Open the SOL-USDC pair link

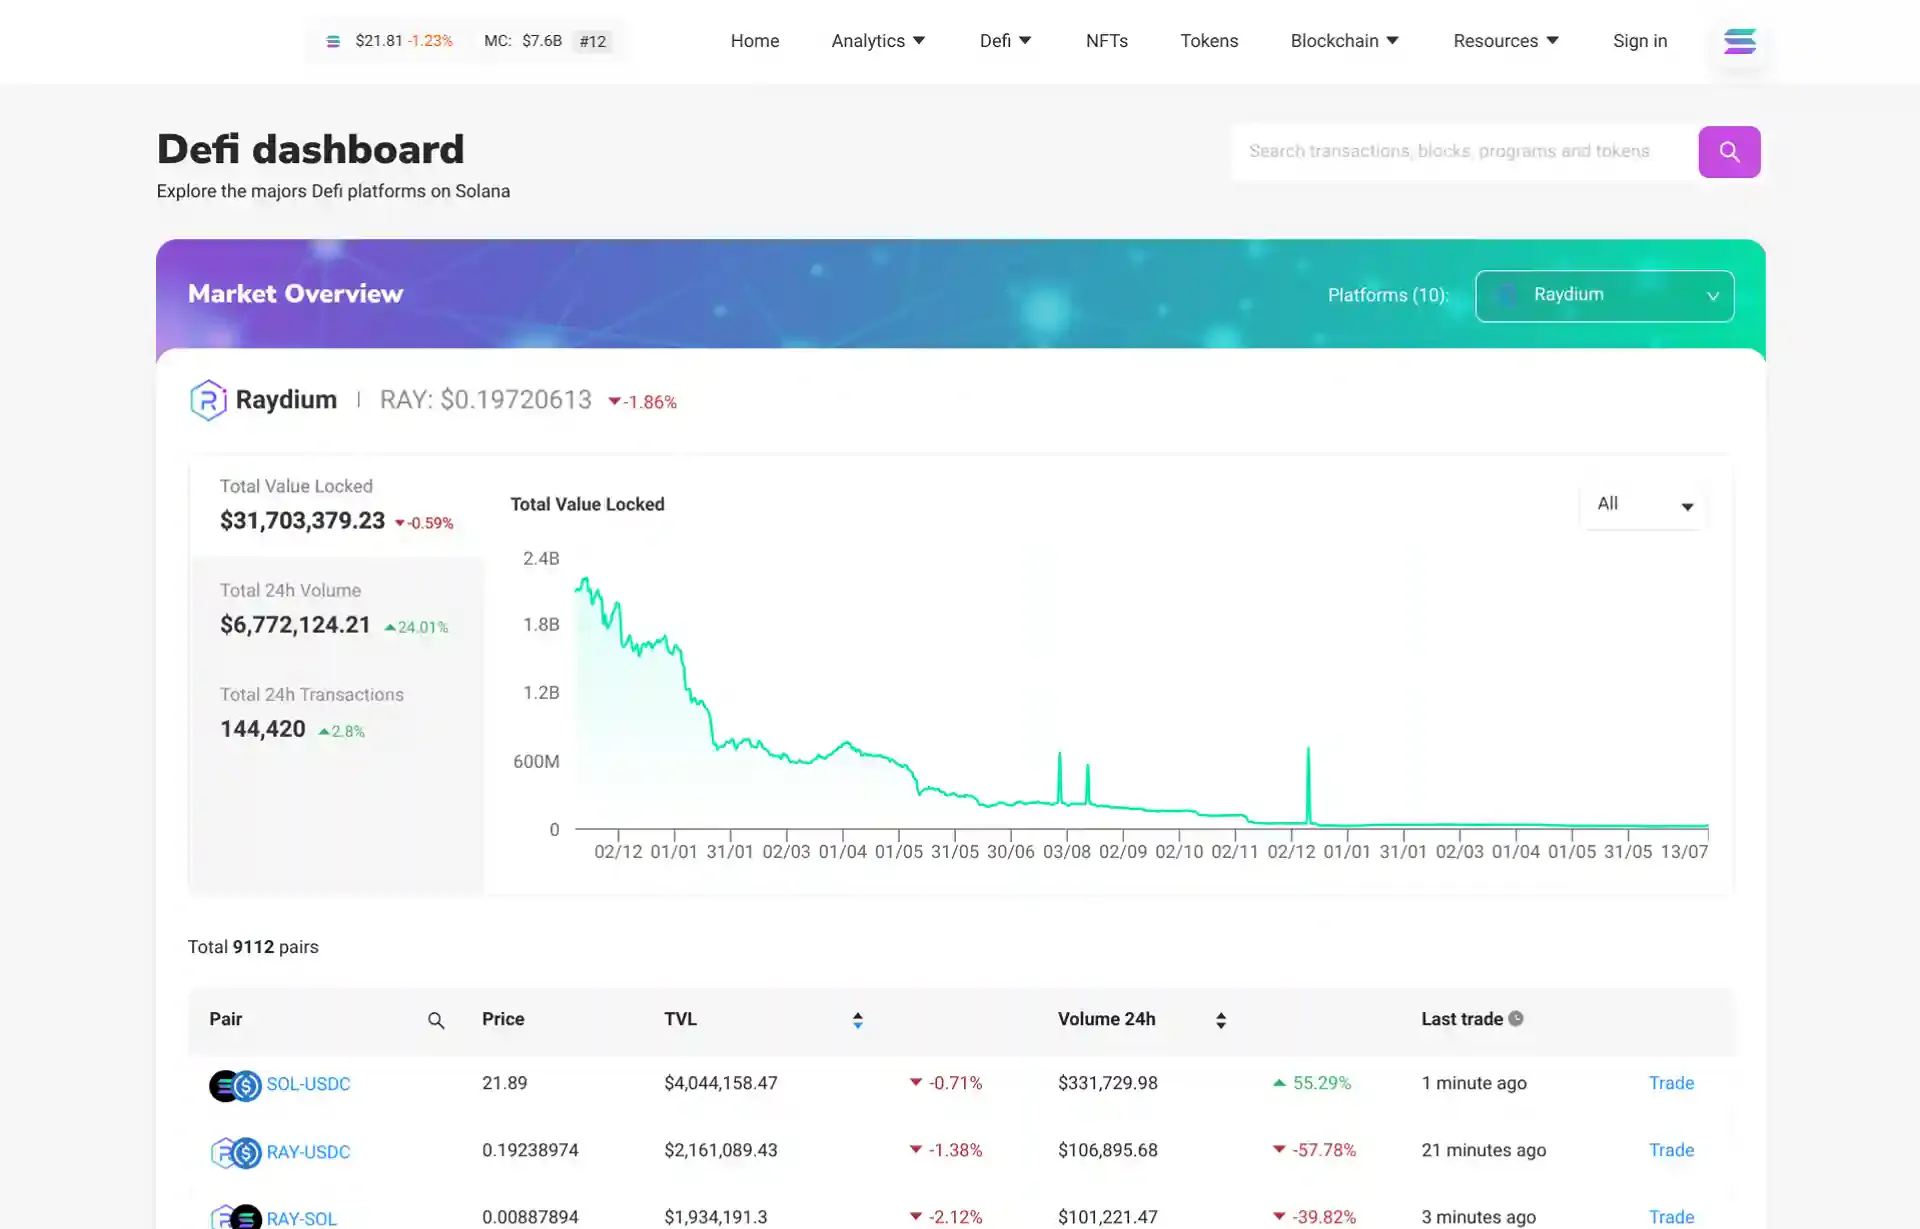pos(308,1084)
